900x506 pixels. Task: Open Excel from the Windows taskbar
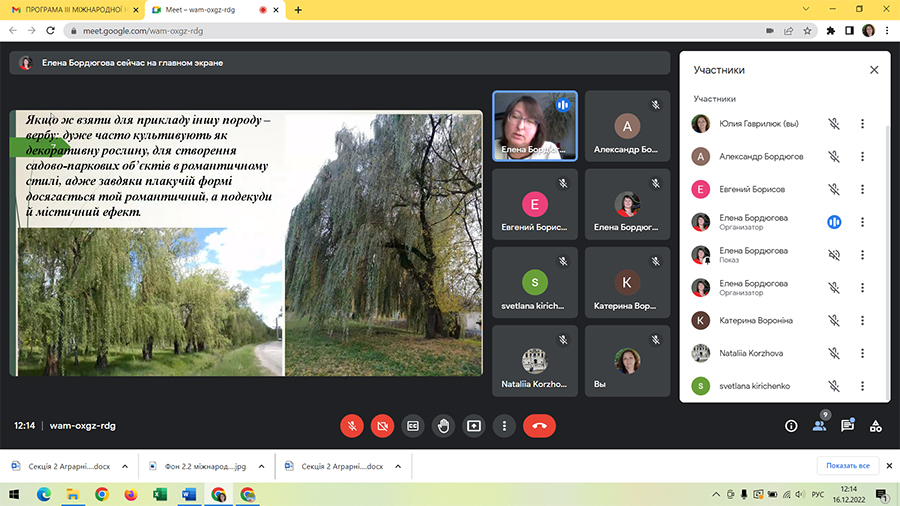tap(160, 494)
